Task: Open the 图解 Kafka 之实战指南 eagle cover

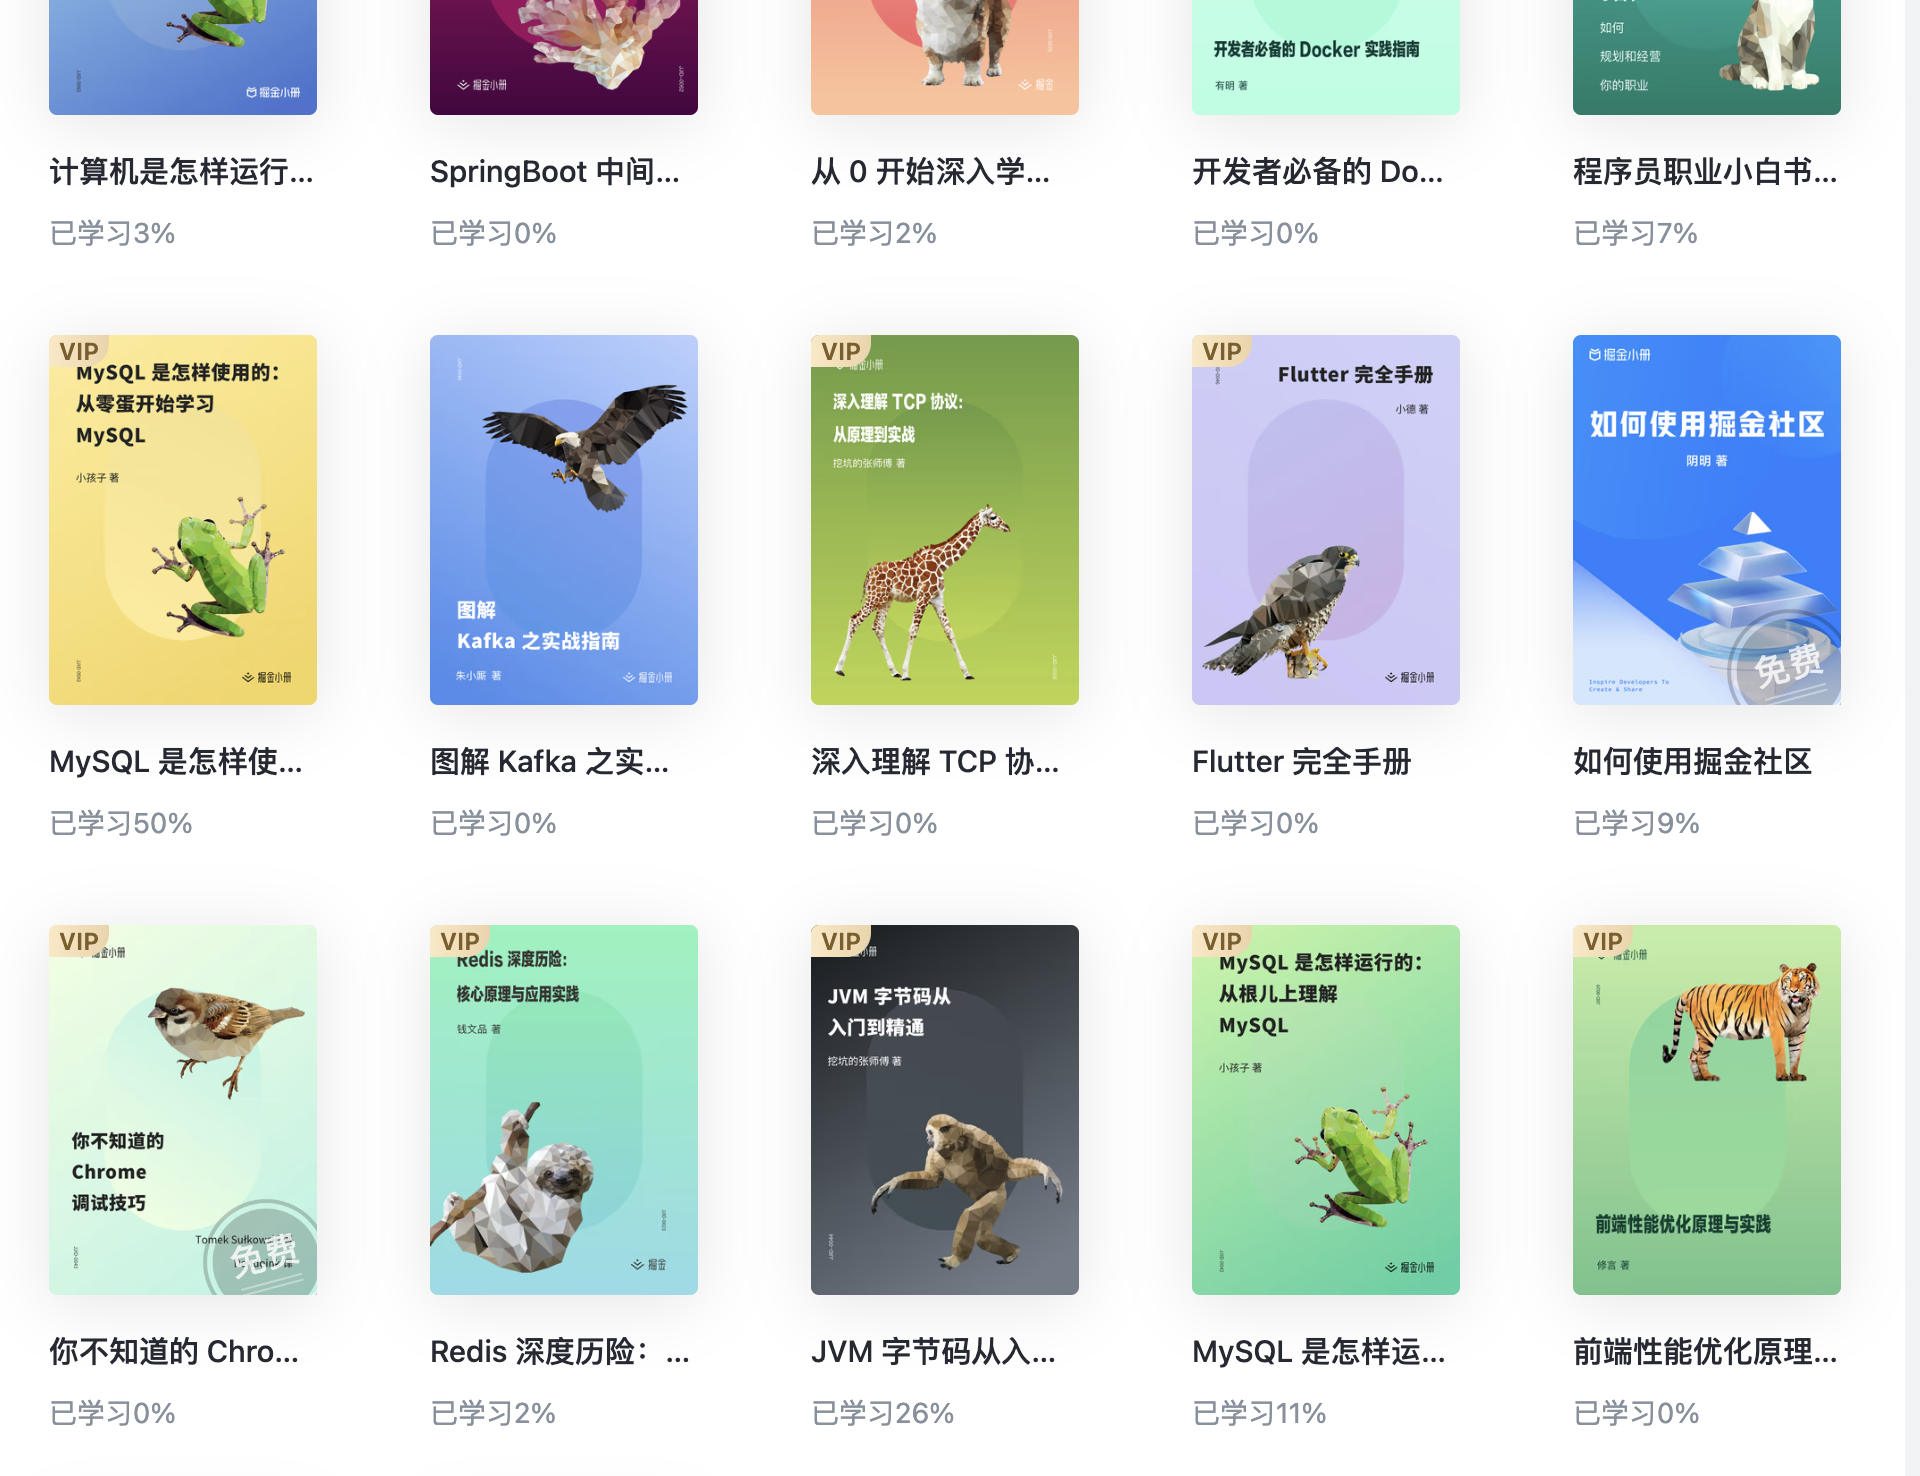Action: (564, 520)
